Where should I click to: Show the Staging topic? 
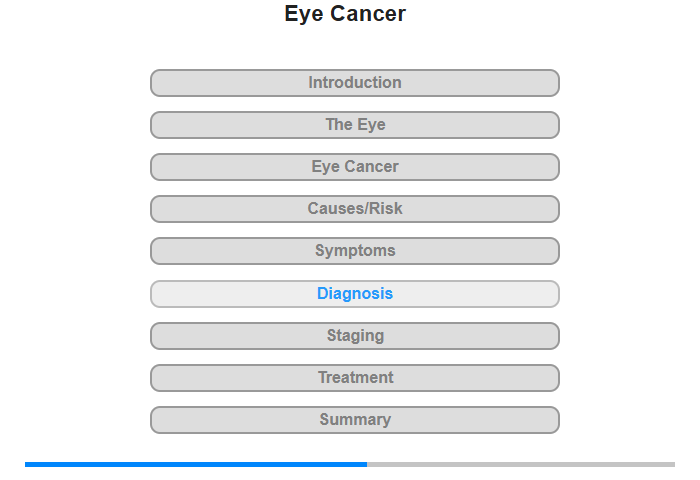coord(355,336)
